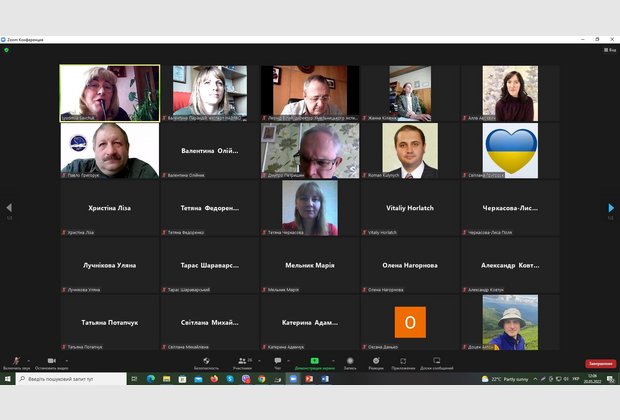The width and height of the screenshot is (620, 420).
Task: Open the Безопасность security shield
Action: (206, 361)
